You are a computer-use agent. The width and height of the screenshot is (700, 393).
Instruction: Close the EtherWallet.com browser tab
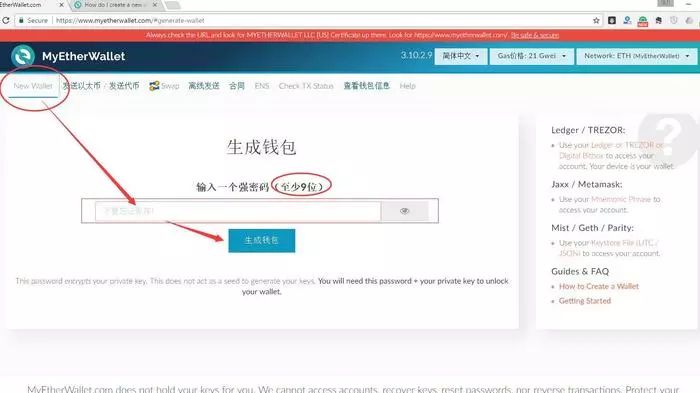point(62,5)
